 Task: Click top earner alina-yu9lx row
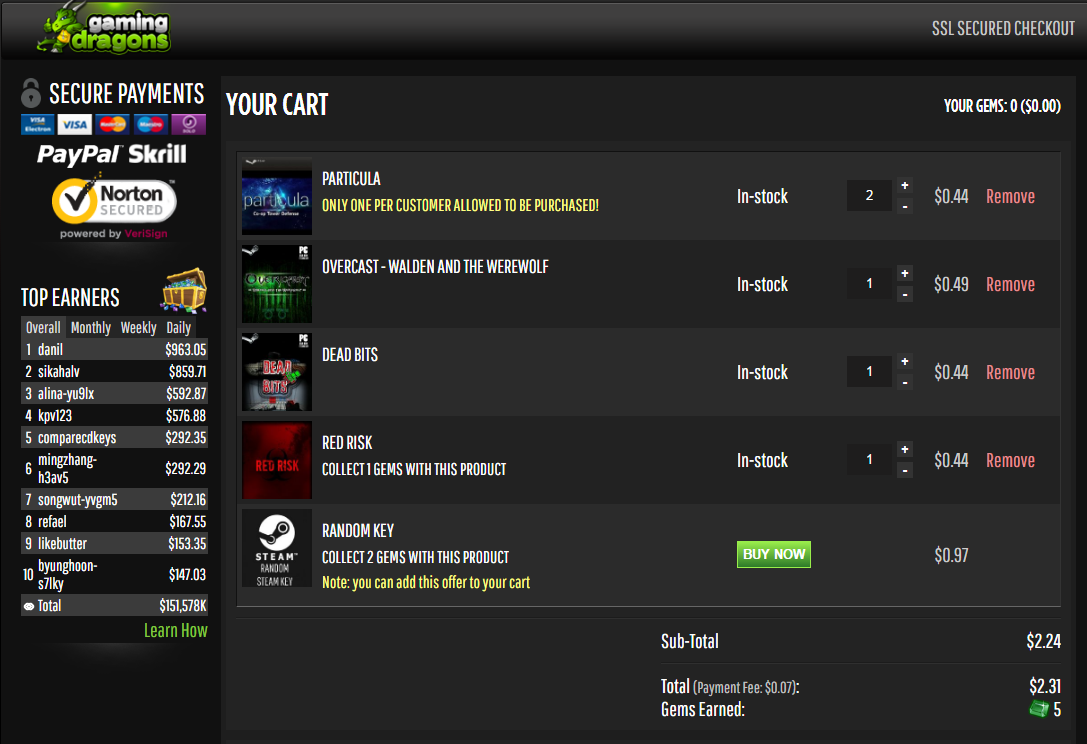(x=114, y=394)
